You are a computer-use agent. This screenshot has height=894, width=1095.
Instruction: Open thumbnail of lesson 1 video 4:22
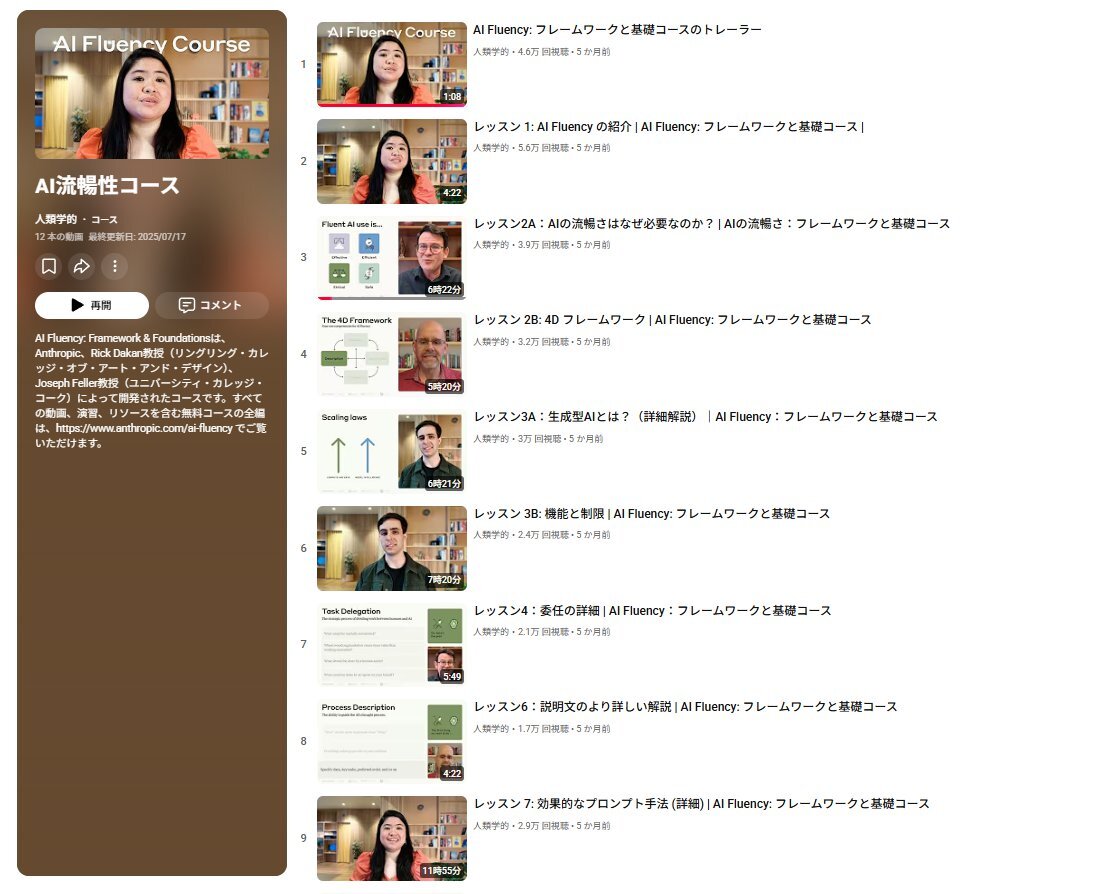click(391, 161)
